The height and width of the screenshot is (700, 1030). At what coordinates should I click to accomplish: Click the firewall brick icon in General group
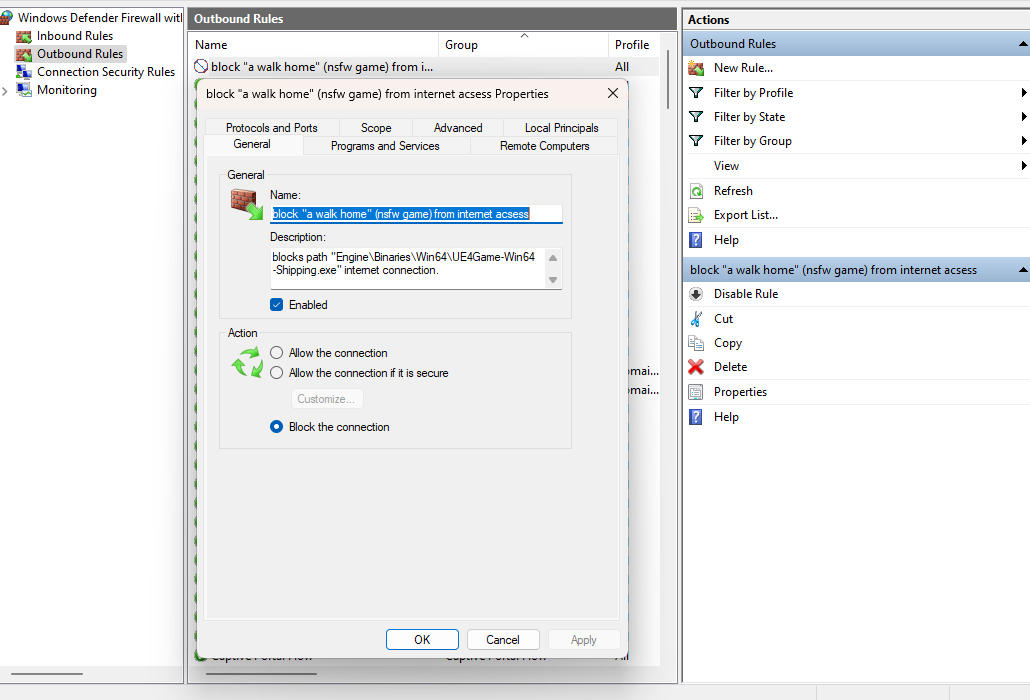pos(247,204)
